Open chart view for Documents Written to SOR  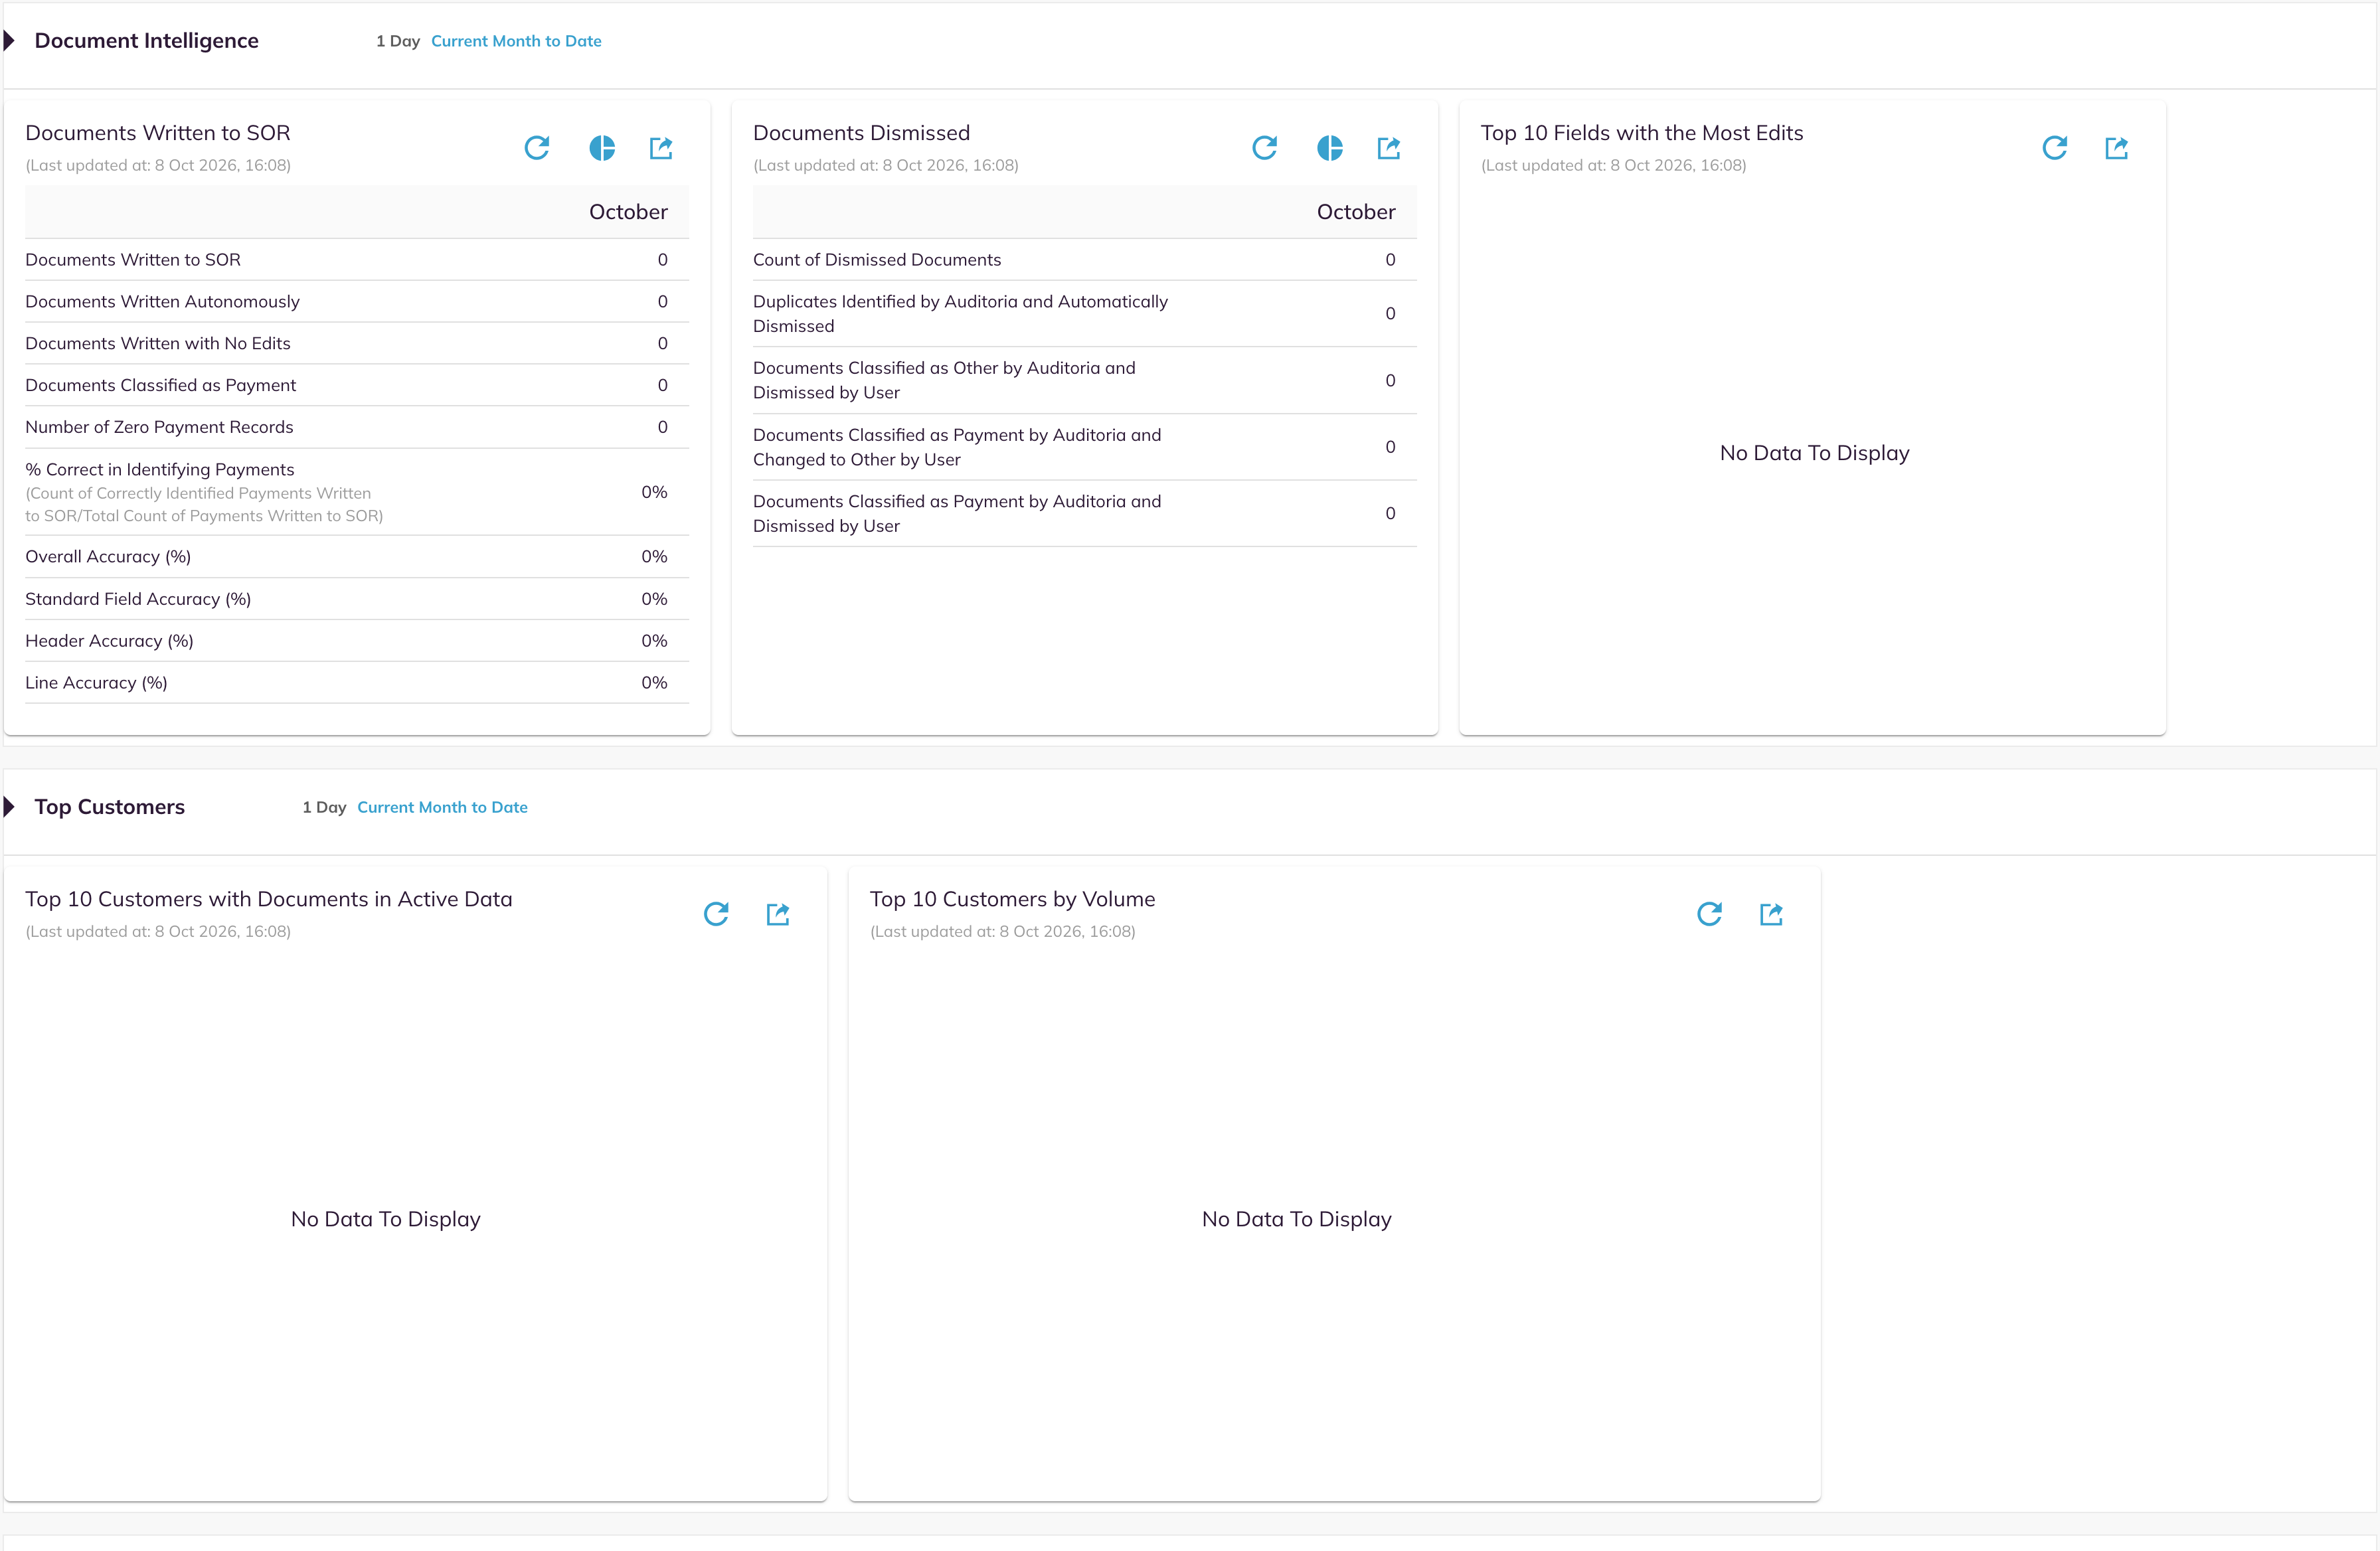[602, 148]
